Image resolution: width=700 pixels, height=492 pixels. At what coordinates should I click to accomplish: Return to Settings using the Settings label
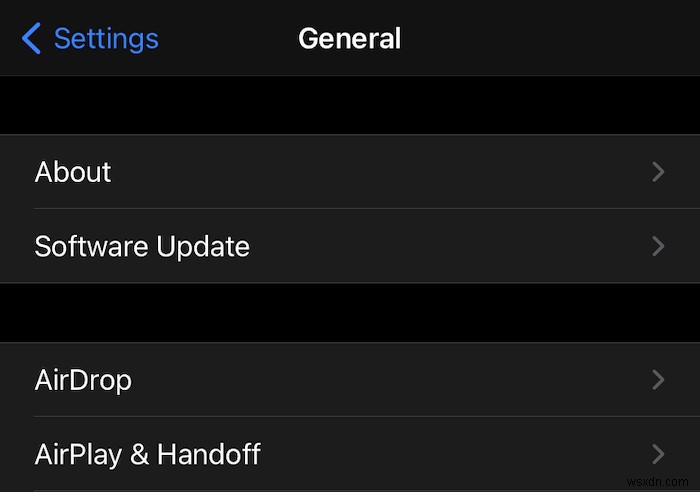(x=105, y=39)
